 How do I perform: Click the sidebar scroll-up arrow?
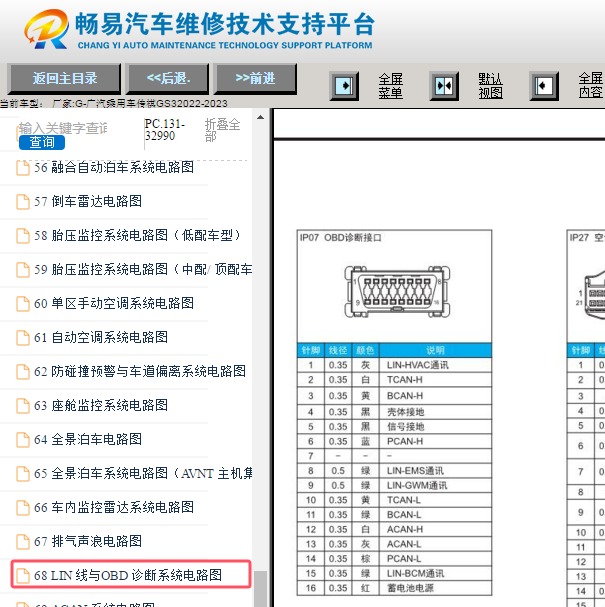point(261,117)
